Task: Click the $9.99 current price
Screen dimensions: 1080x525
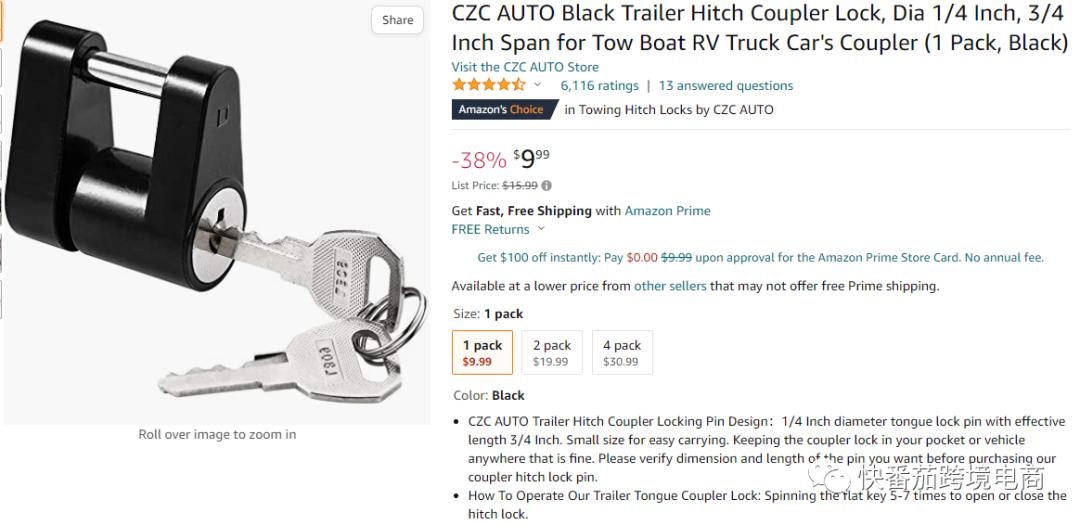Action: [x=531, y=158]
